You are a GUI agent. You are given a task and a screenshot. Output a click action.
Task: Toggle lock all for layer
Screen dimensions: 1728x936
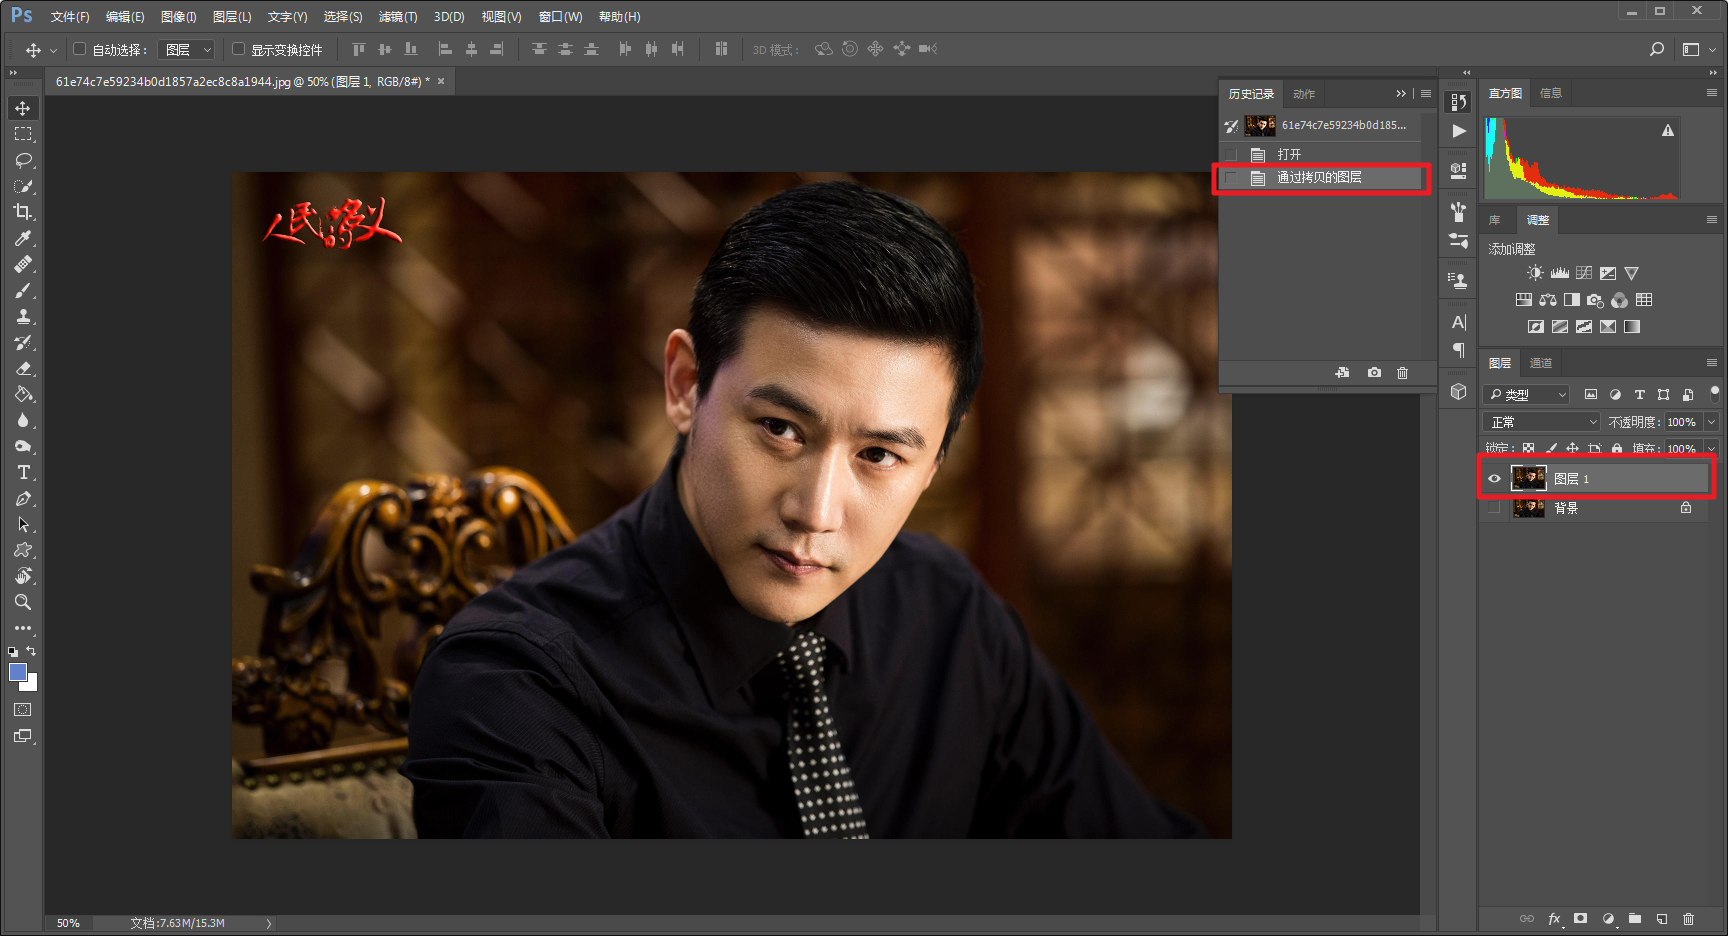pos(1617,448)
